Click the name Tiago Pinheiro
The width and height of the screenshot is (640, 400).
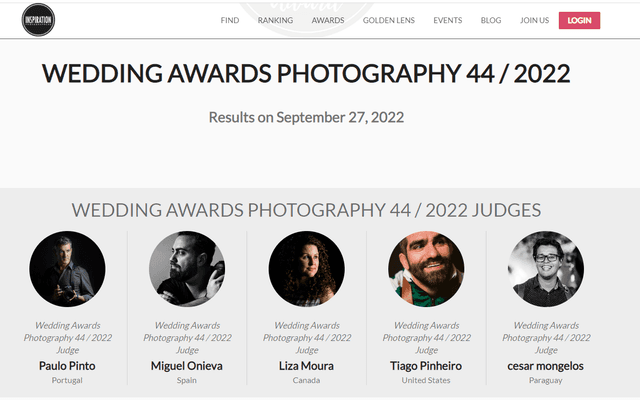point(426,366)
